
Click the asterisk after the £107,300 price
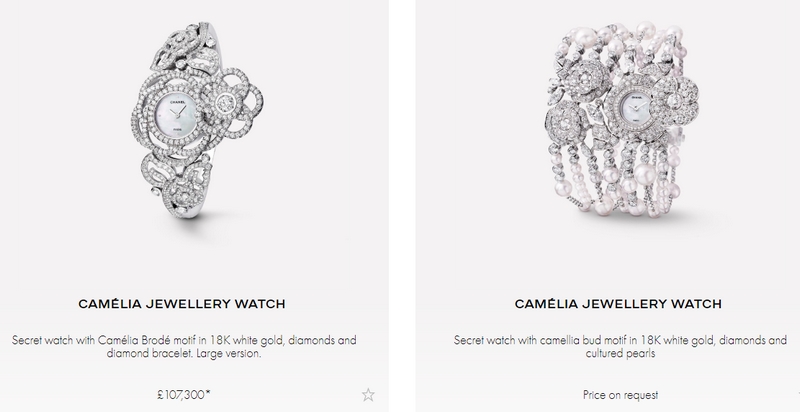(x=208, y=392)
